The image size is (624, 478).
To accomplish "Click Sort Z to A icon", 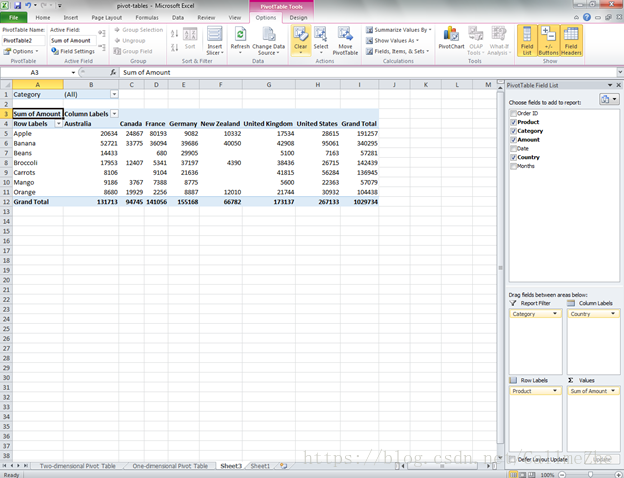I will pos(174,47).
